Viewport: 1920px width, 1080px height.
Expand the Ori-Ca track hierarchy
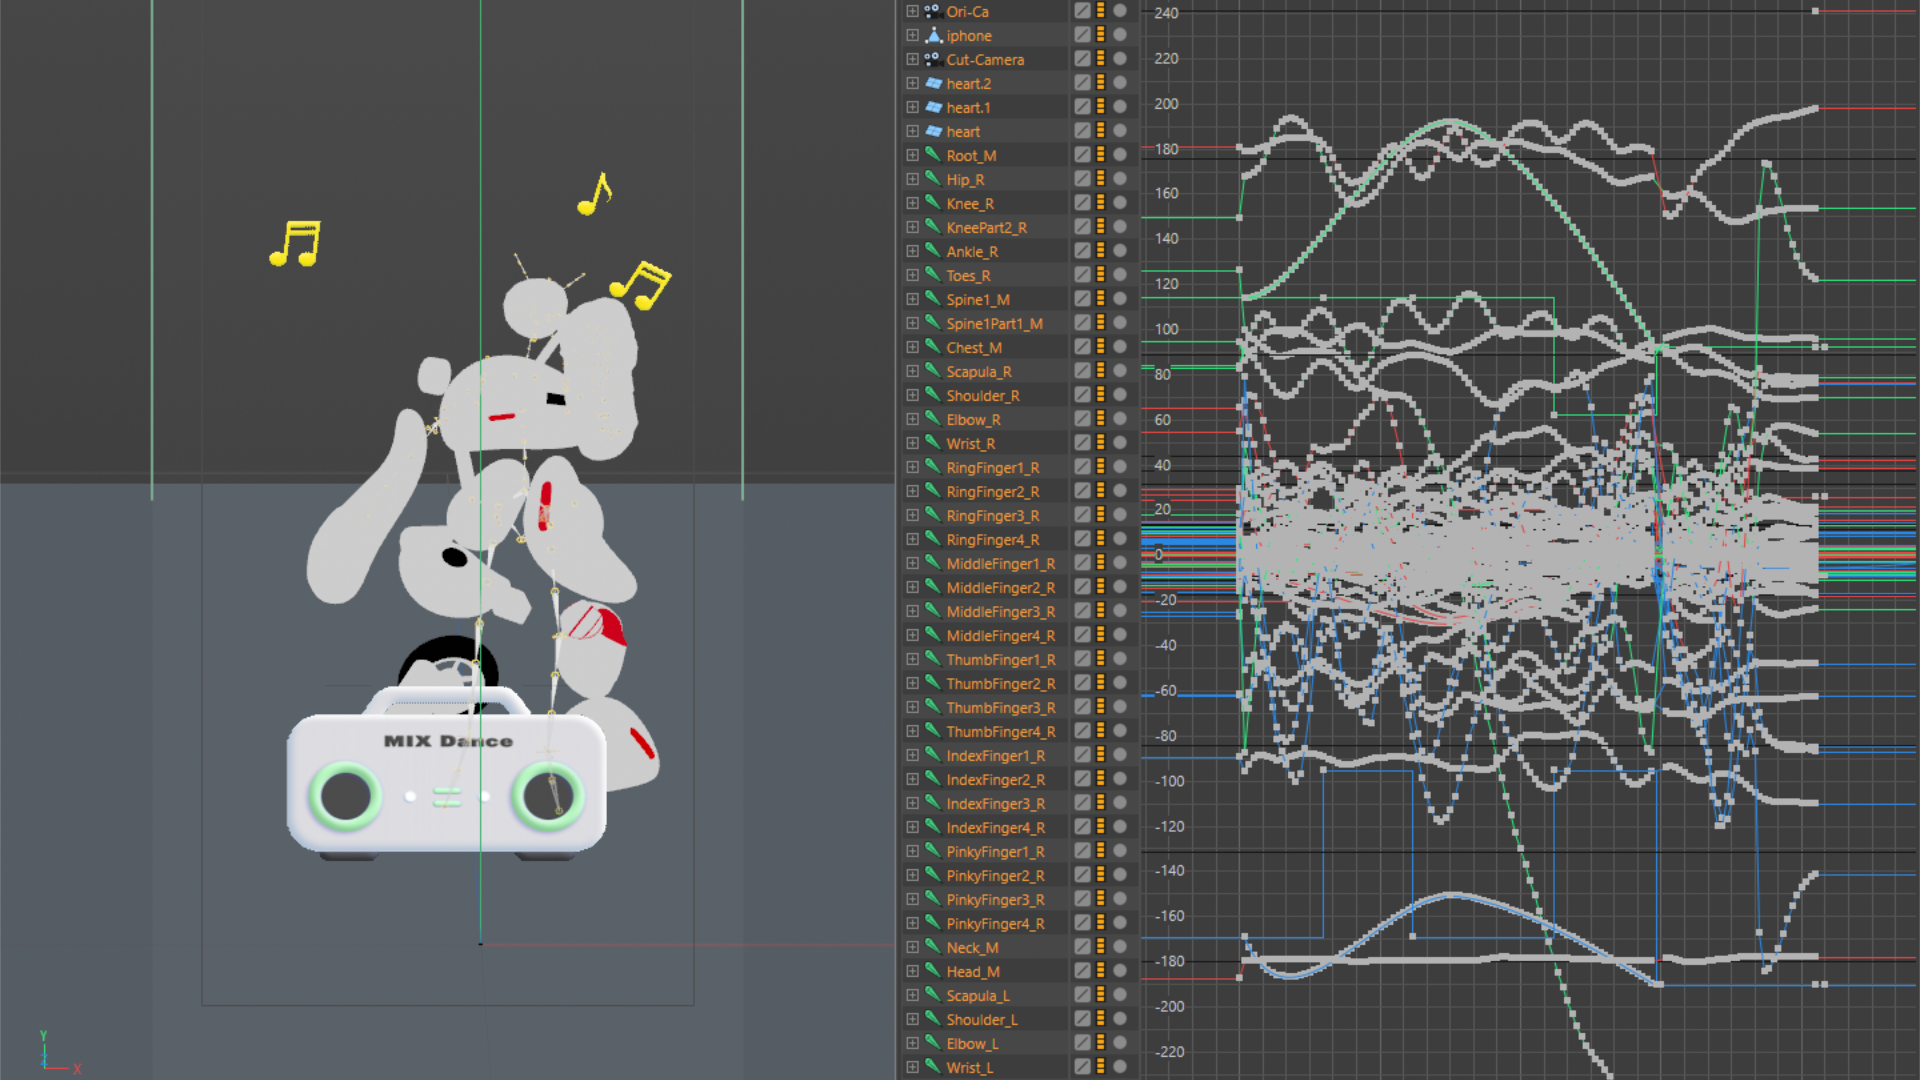coord(912,11)
